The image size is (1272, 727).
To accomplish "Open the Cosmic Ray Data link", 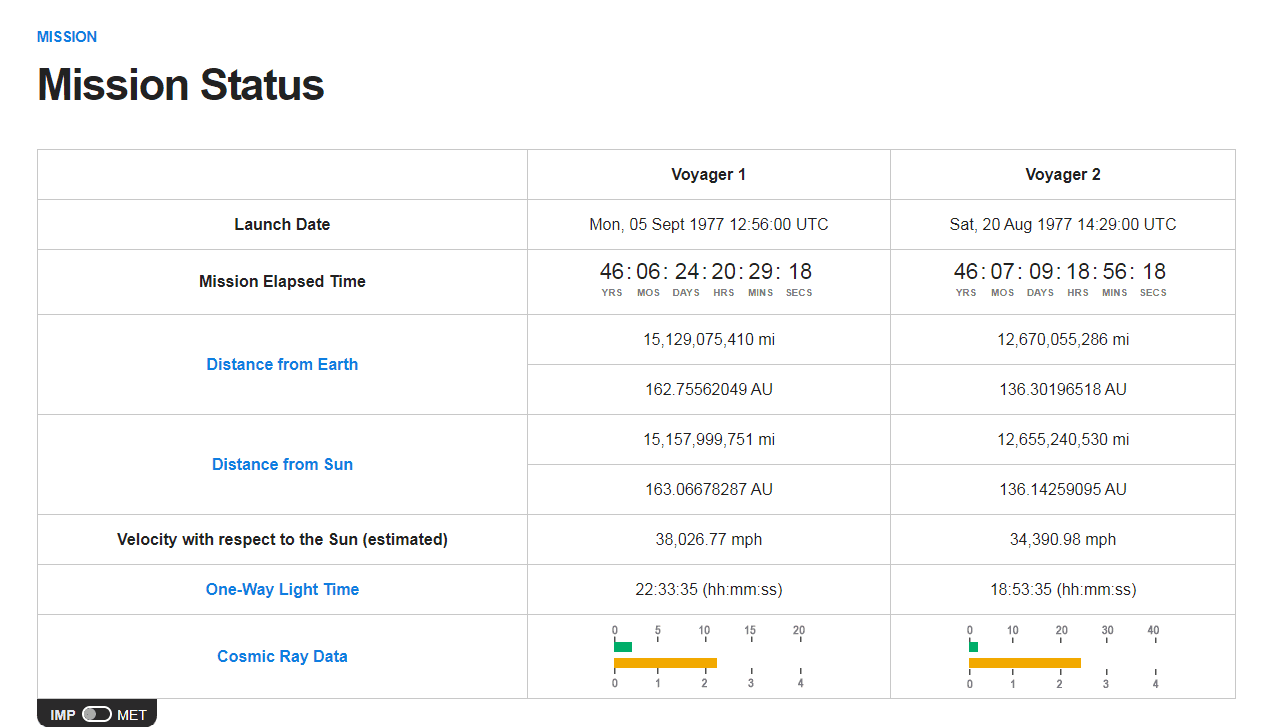I will coord(282,656).
